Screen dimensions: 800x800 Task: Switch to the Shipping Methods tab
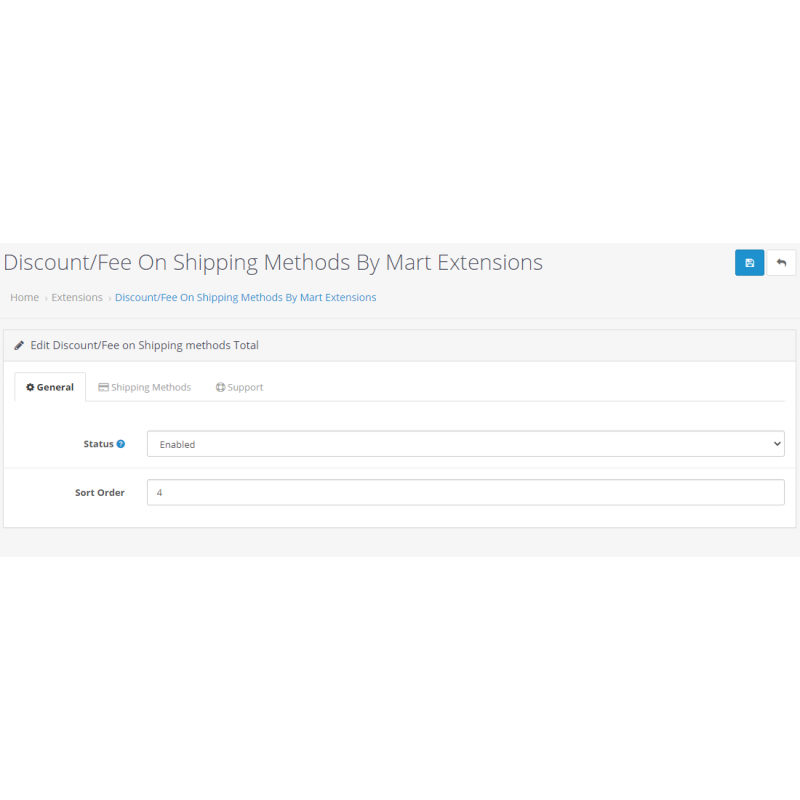tap(144, 387)
